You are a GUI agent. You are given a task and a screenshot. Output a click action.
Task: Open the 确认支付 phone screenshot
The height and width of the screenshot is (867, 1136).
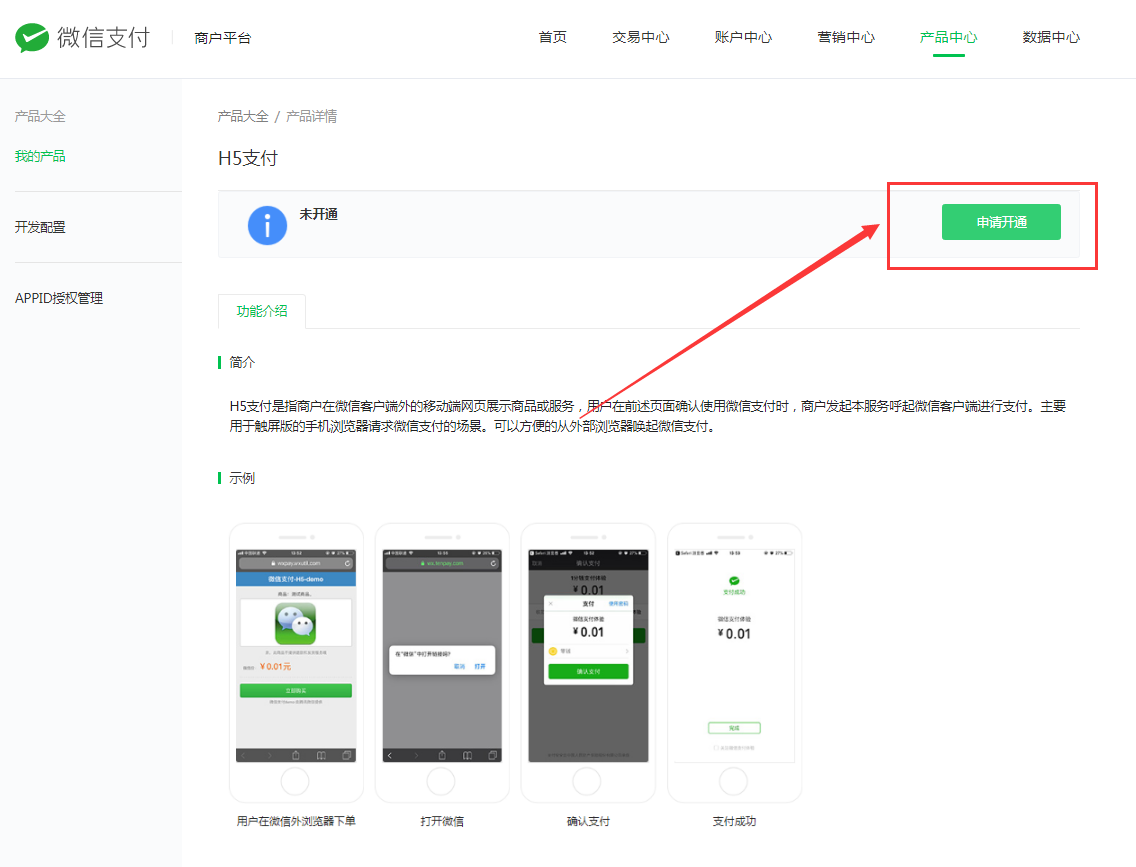588,663
